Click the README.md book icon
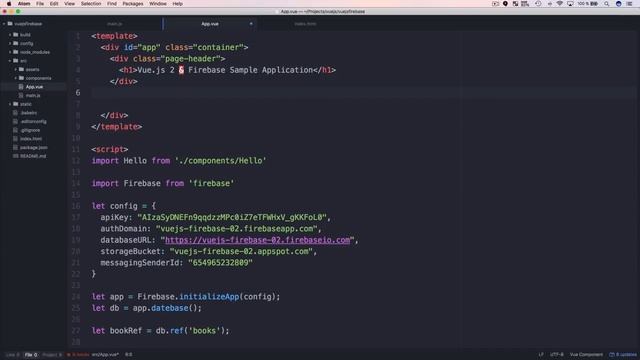Image resolution: width=640 pixels, height=360 pixels. 16,156
